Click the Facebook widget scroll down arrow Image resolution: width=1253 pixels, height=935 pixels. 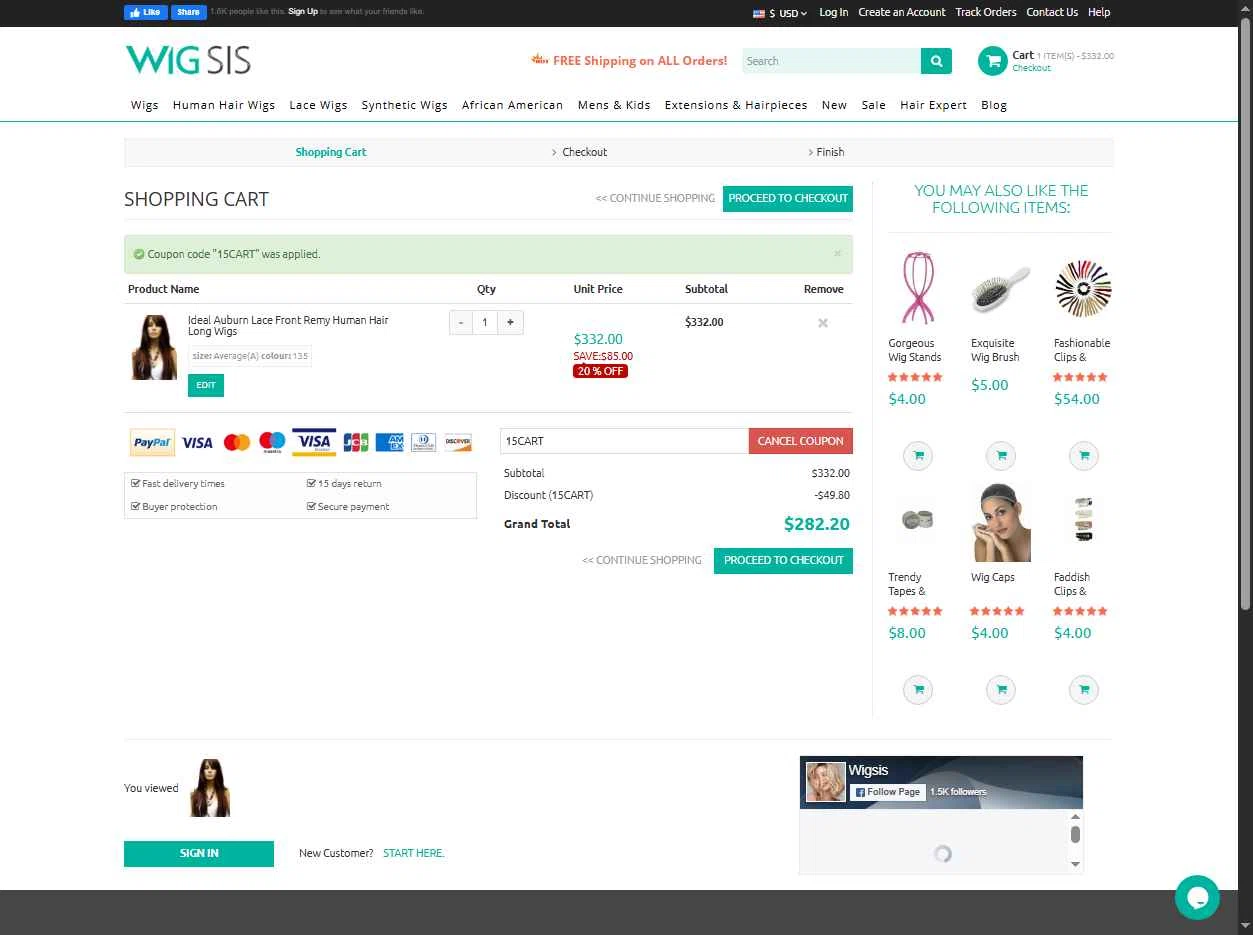(1076, 864)
